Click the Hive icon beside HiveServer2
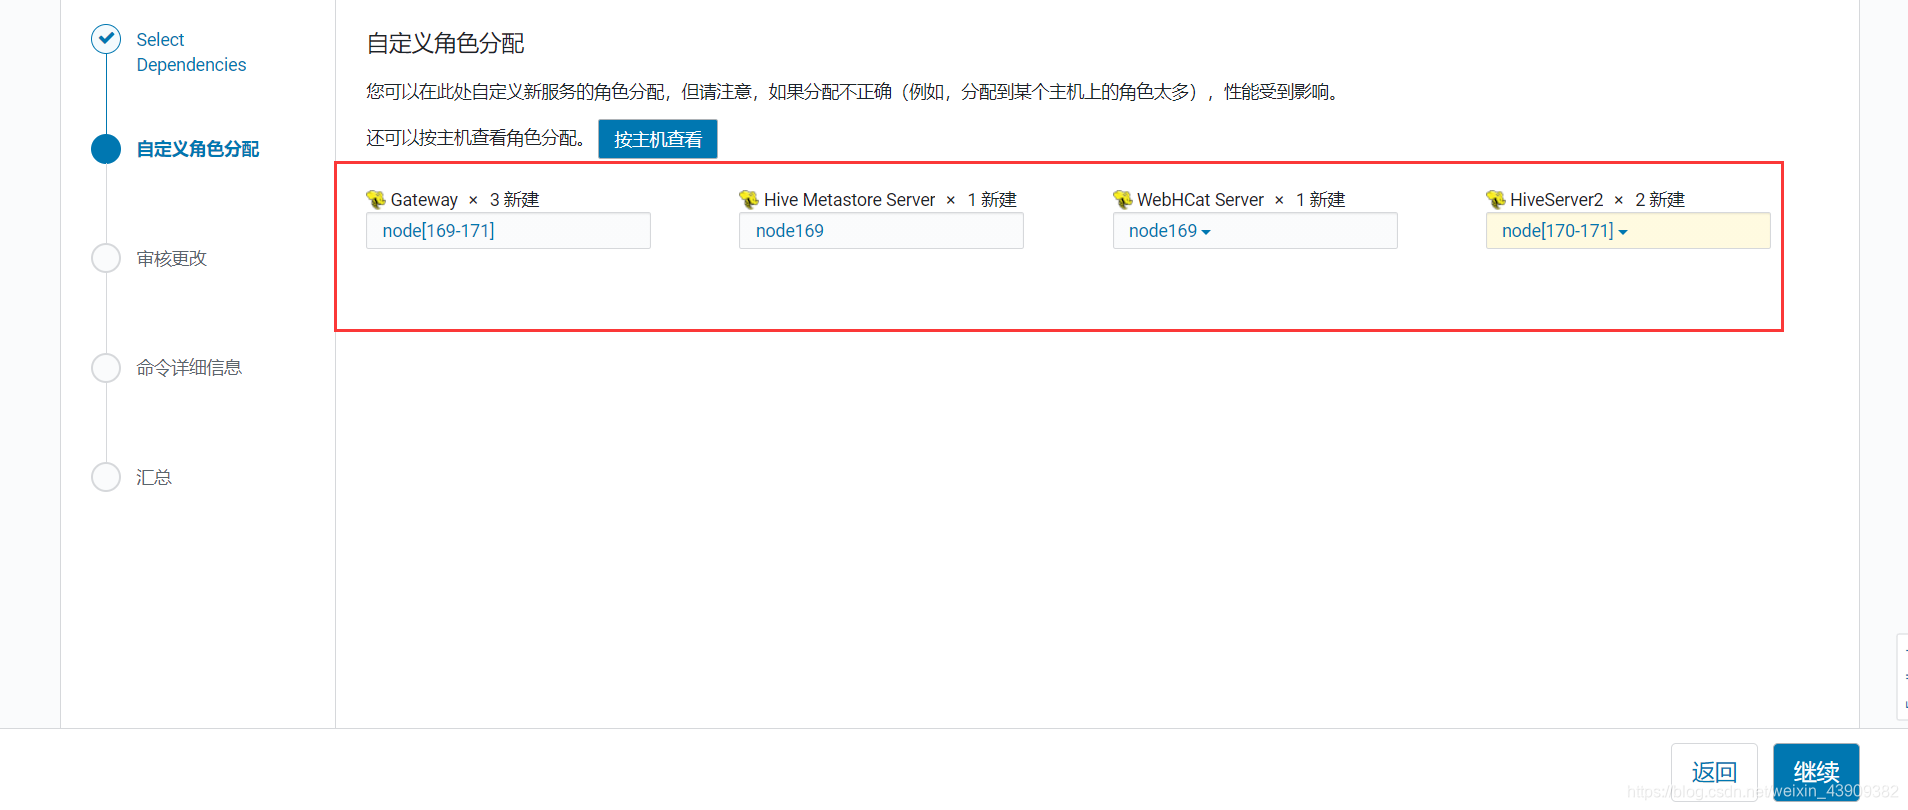The height and width of the screenshot is (810, 1908). [x=1496, y=199]
